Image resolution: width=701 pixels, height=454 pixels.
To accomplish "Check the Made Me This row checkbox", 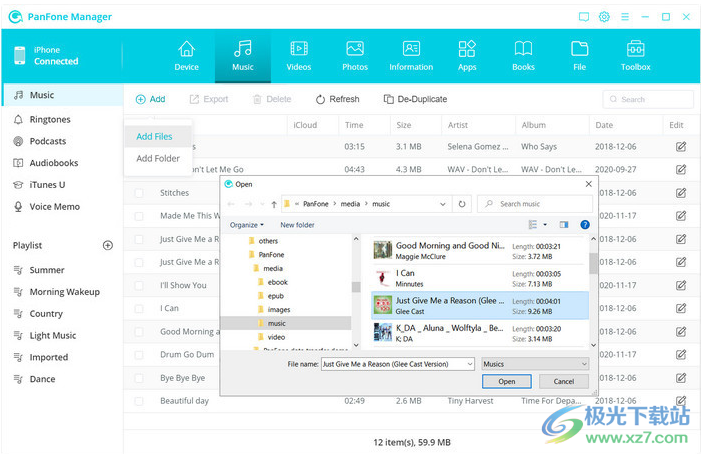I will tap(139, 216).
